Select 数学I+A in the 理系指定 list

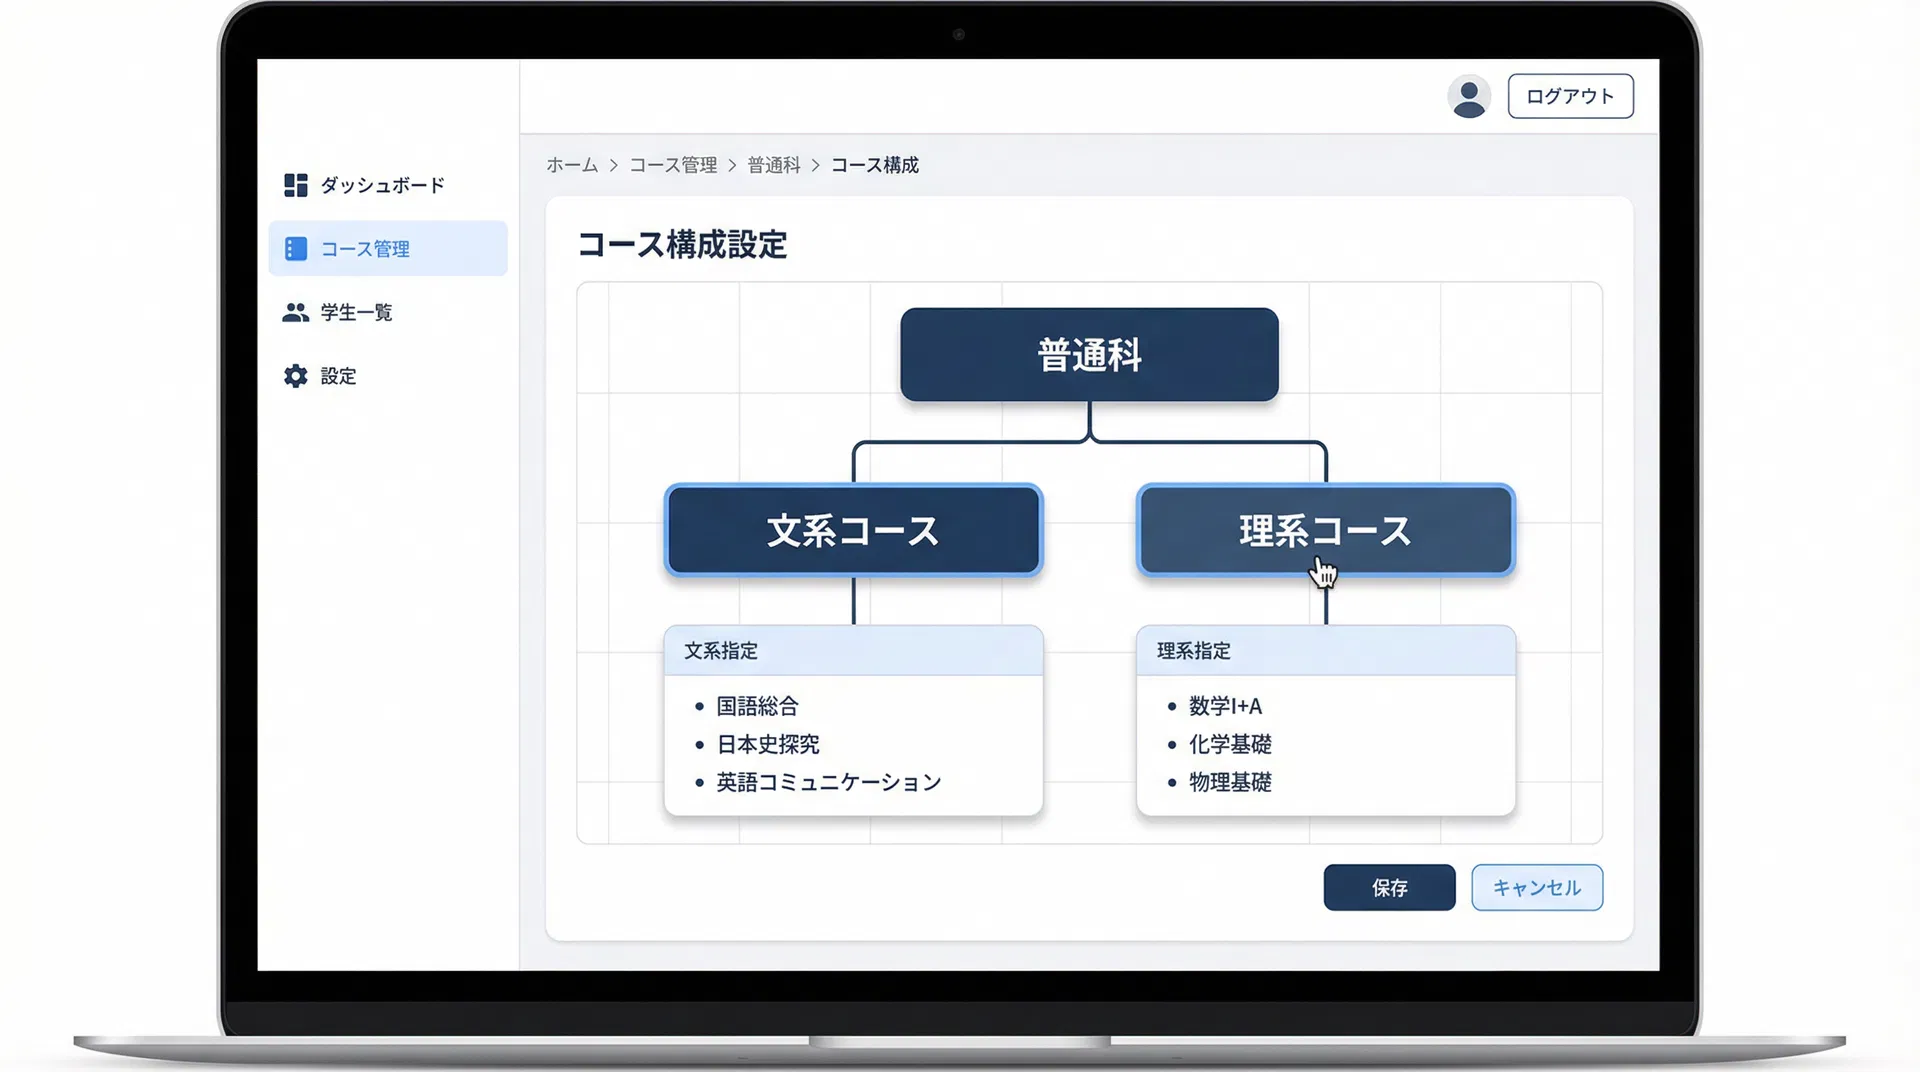click(x=1224, y=705)
